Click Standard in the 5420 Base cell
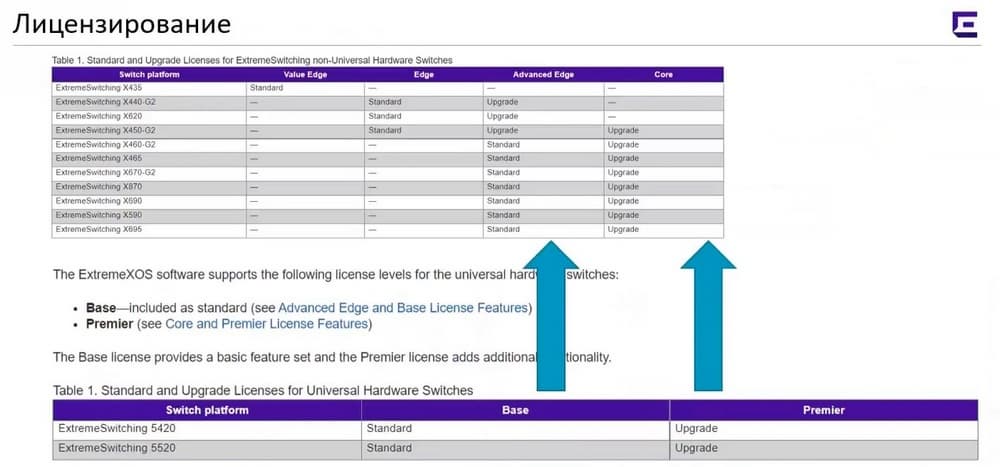Image resolution: width=1000 pixels, height=467 pixels. [389, 429]
